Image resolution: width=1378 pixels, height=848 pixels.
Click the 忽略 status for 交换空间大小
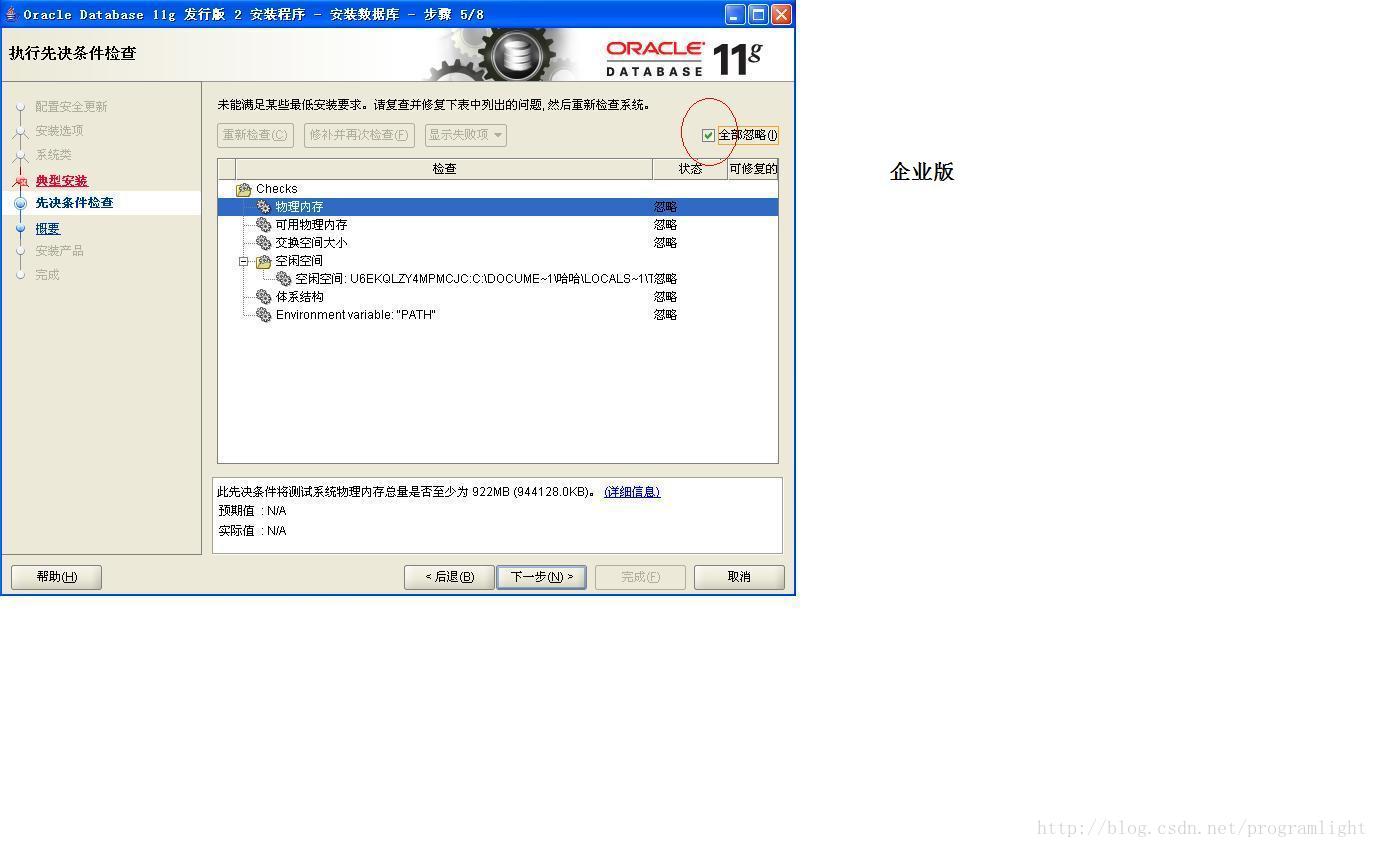pos(665,243)
